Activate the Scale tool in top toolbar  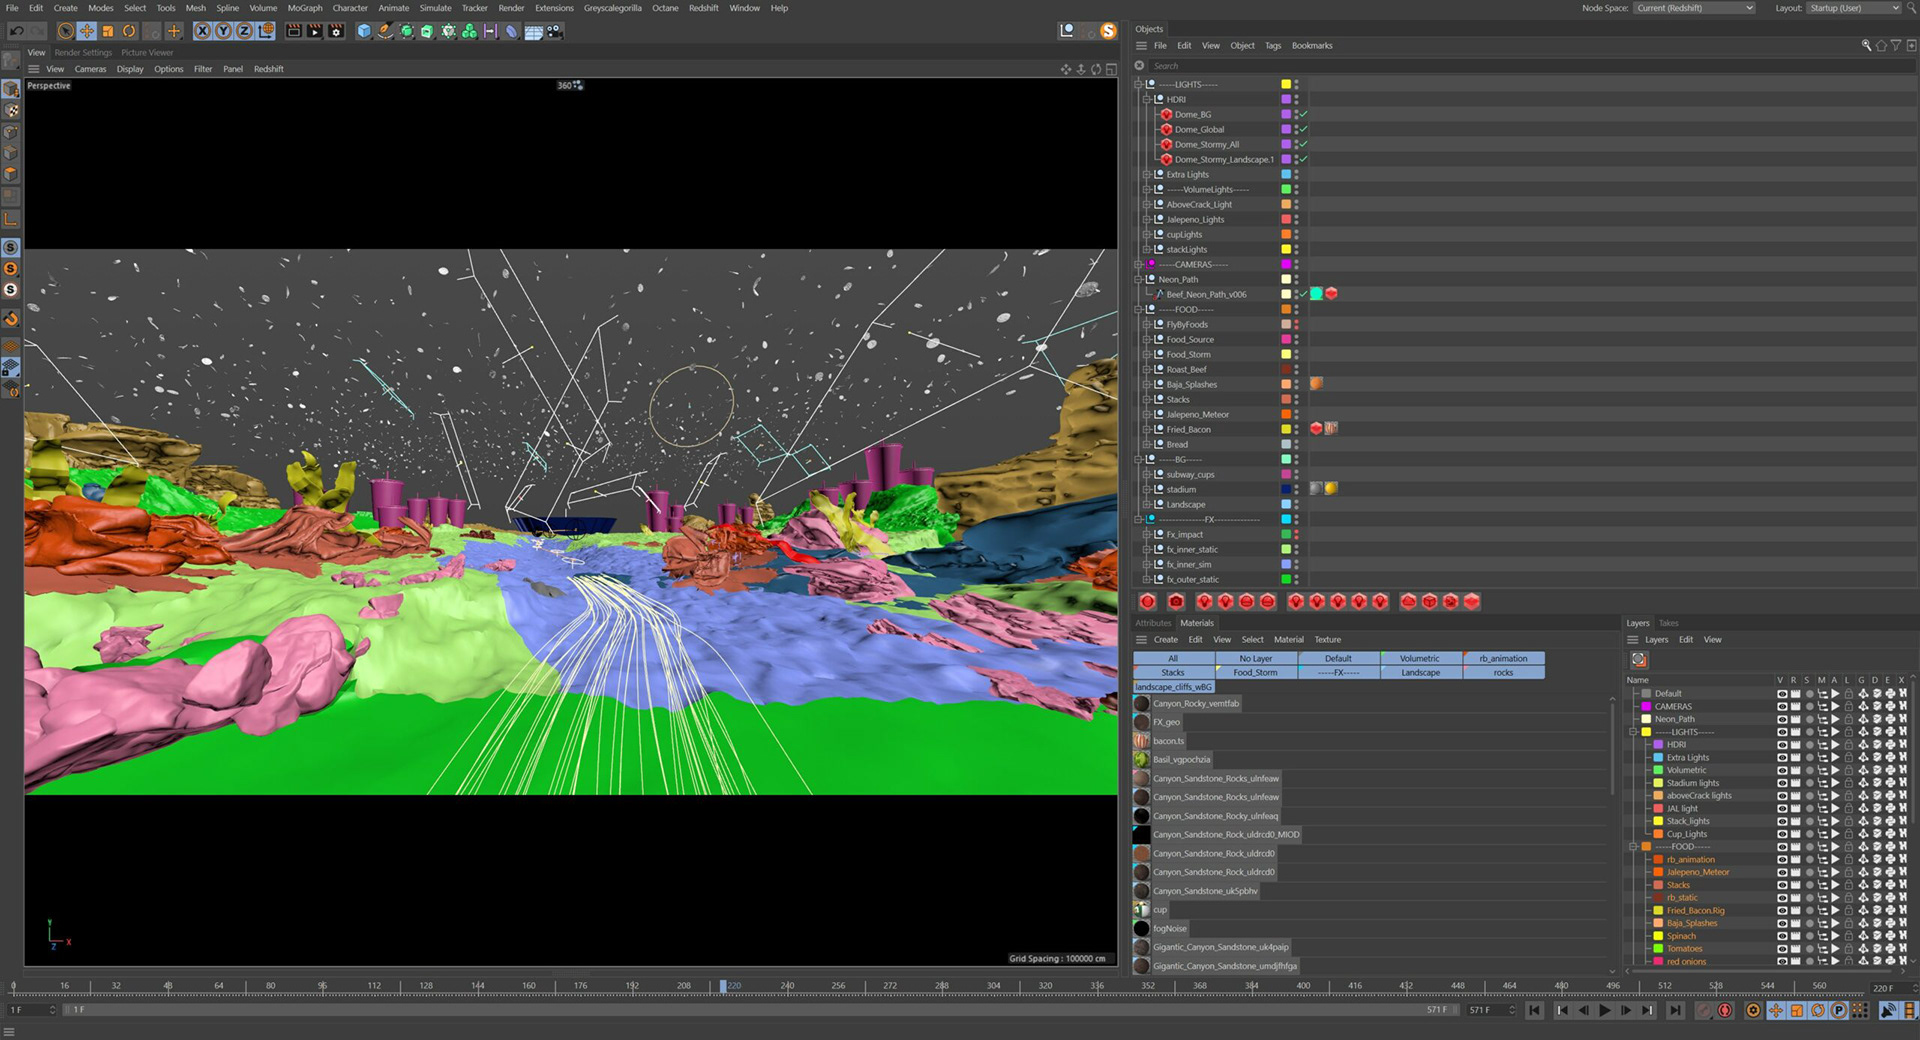pyautogui.click(x=108, y=31)
